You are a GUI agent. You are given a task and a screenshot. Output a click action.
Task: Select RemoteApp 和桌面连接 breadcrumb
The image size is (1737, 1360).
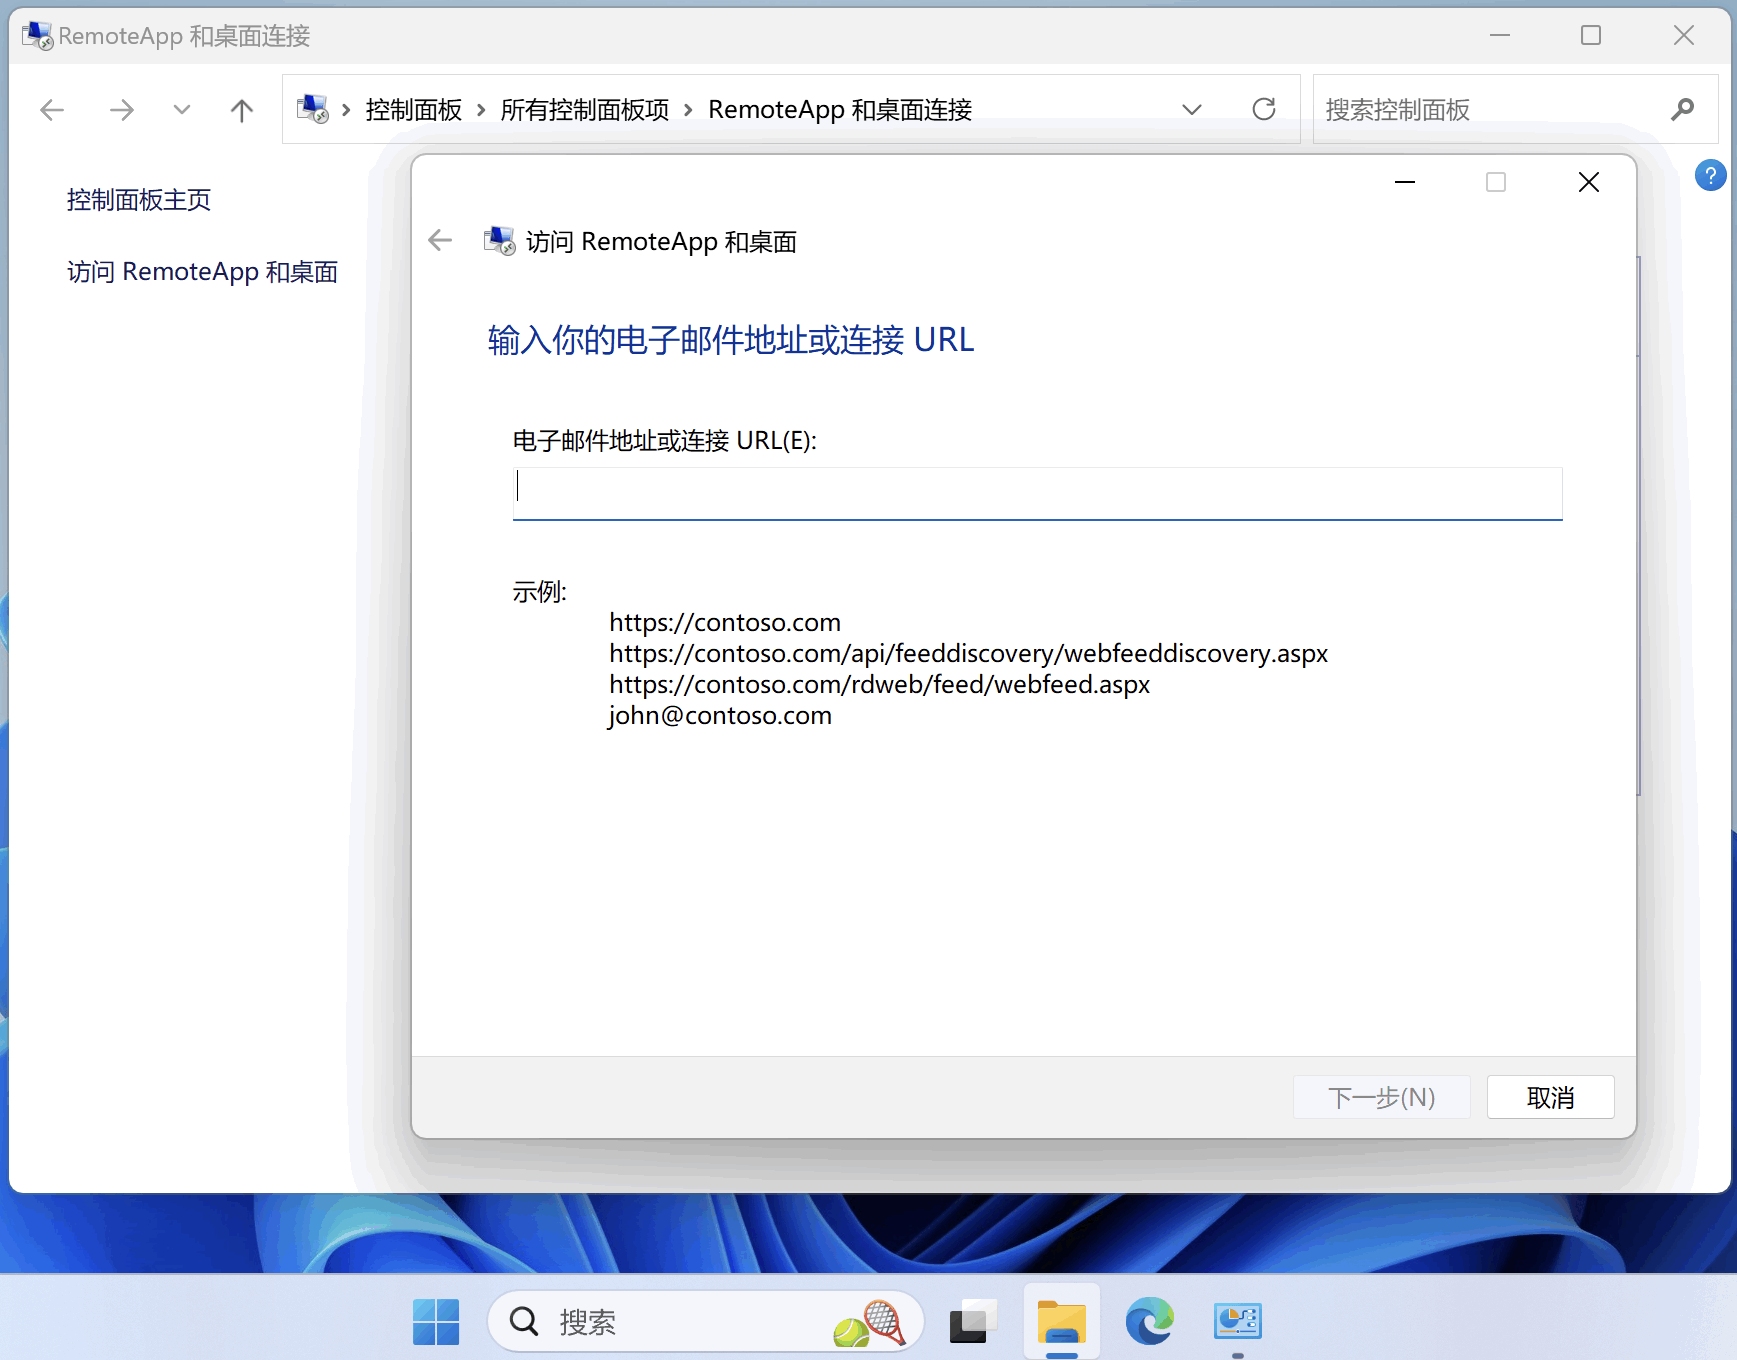click(x=840, y=110)
